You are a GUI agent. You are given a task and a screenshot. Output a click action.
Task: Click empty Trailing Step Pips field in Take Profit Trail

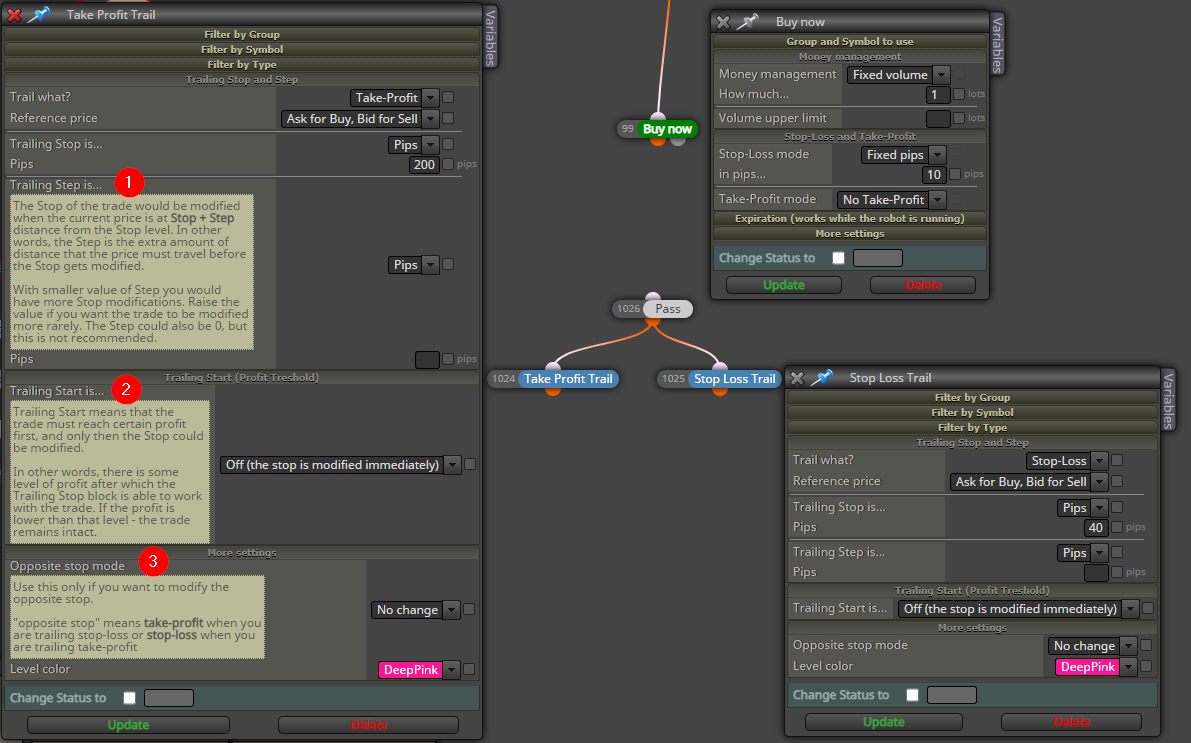(x=428, y=359)
